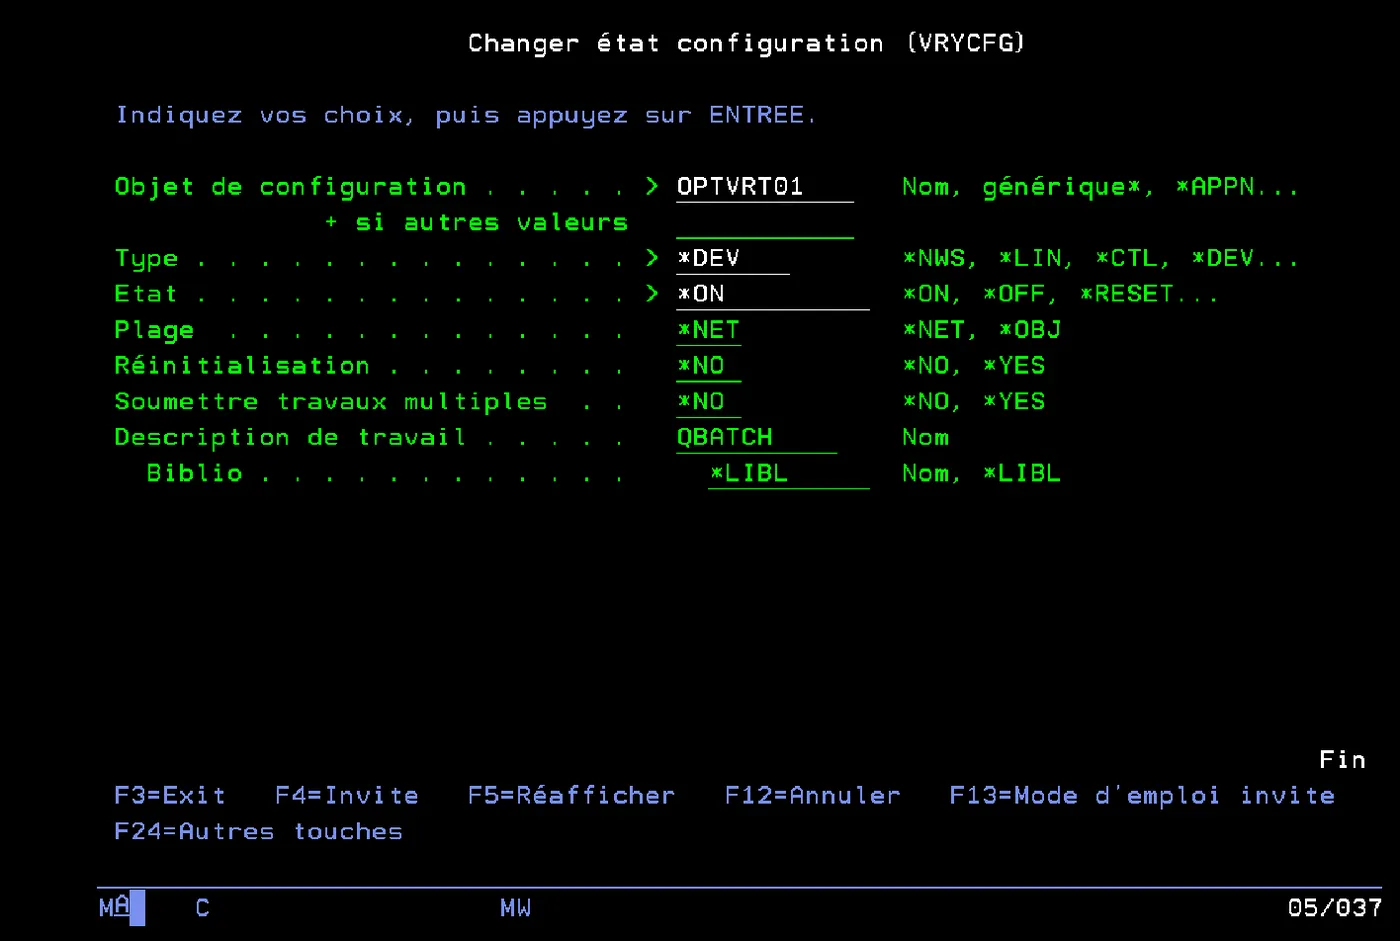Screen dimensions: 1400x941
Task: Click the 'Etat' prompt label
Action: point(146,295)
